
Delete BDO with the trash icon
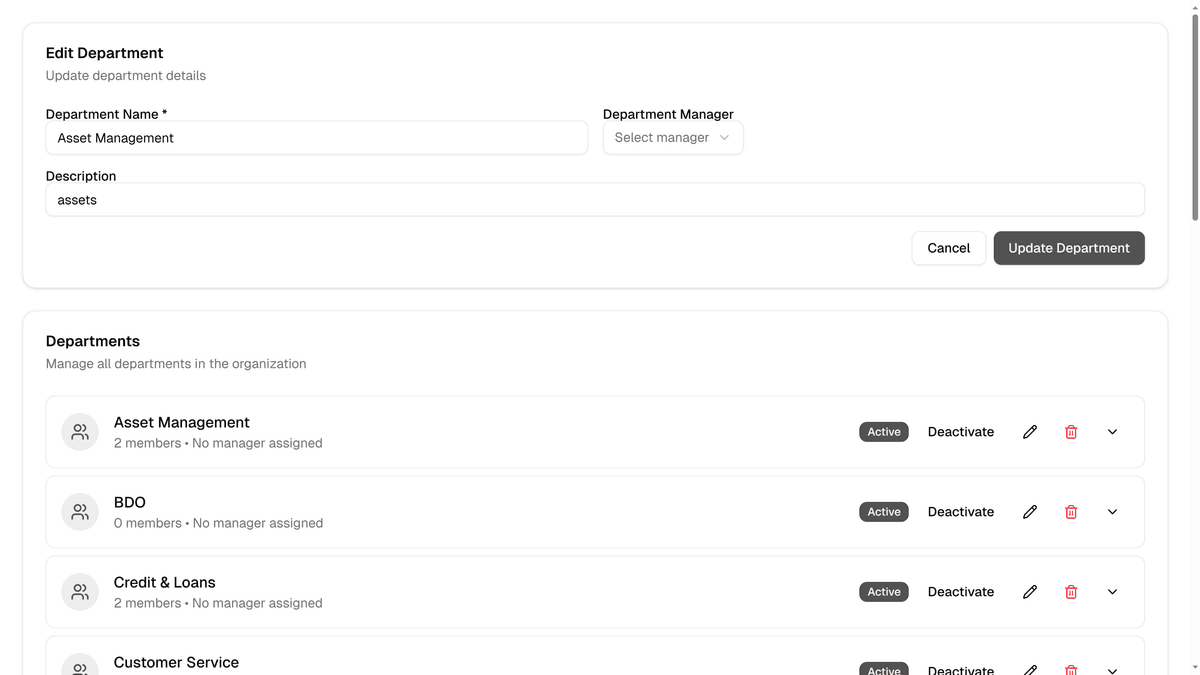click(1071, 512)
